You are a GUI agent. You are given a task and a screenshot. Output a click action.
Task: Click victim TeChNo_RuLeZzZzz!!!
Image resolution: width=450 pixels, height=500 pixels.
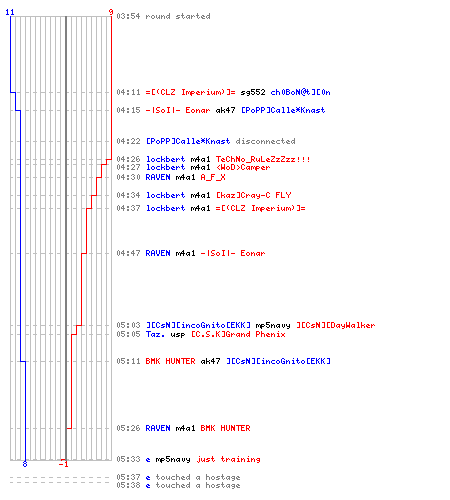pyautogui.click(x=263, y=159)
